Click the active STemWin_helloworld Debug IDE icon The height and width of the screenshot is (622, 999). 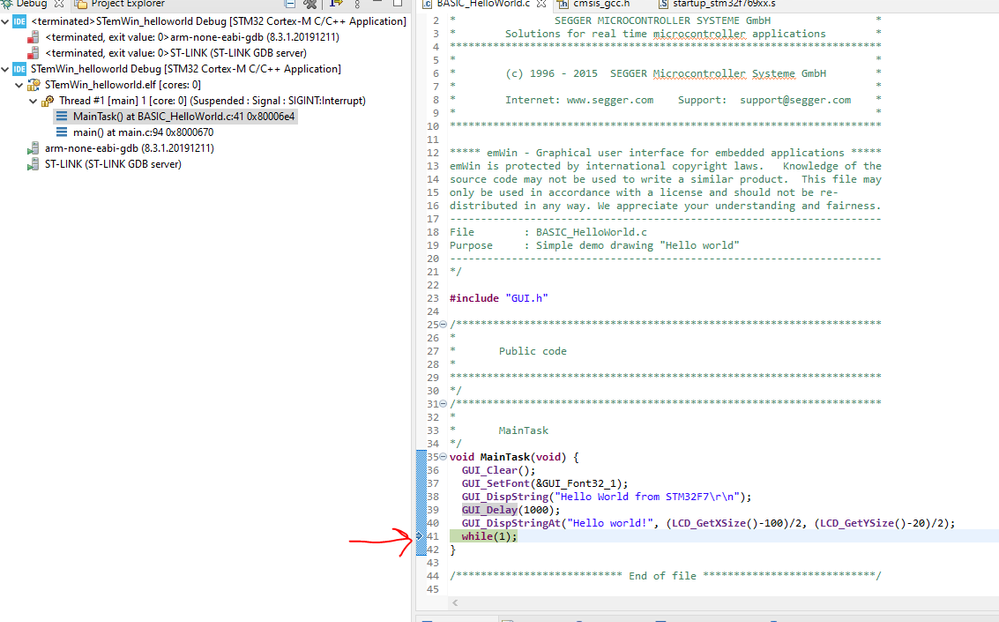pyautogui.click(x=20, y=69)
